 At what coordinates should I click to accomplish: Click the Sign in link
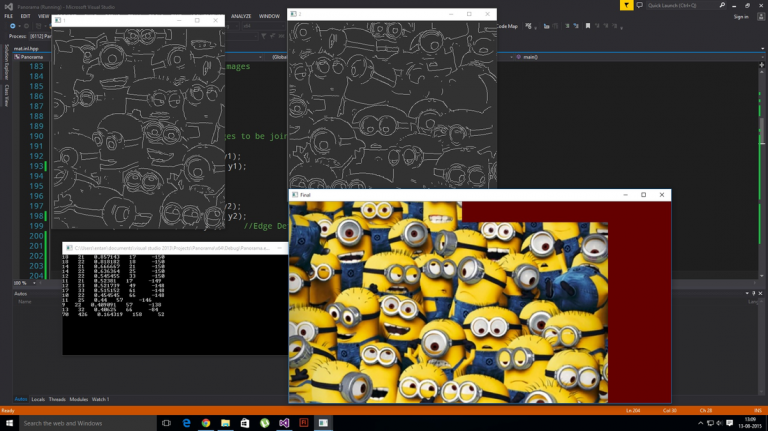coord(741,17)
